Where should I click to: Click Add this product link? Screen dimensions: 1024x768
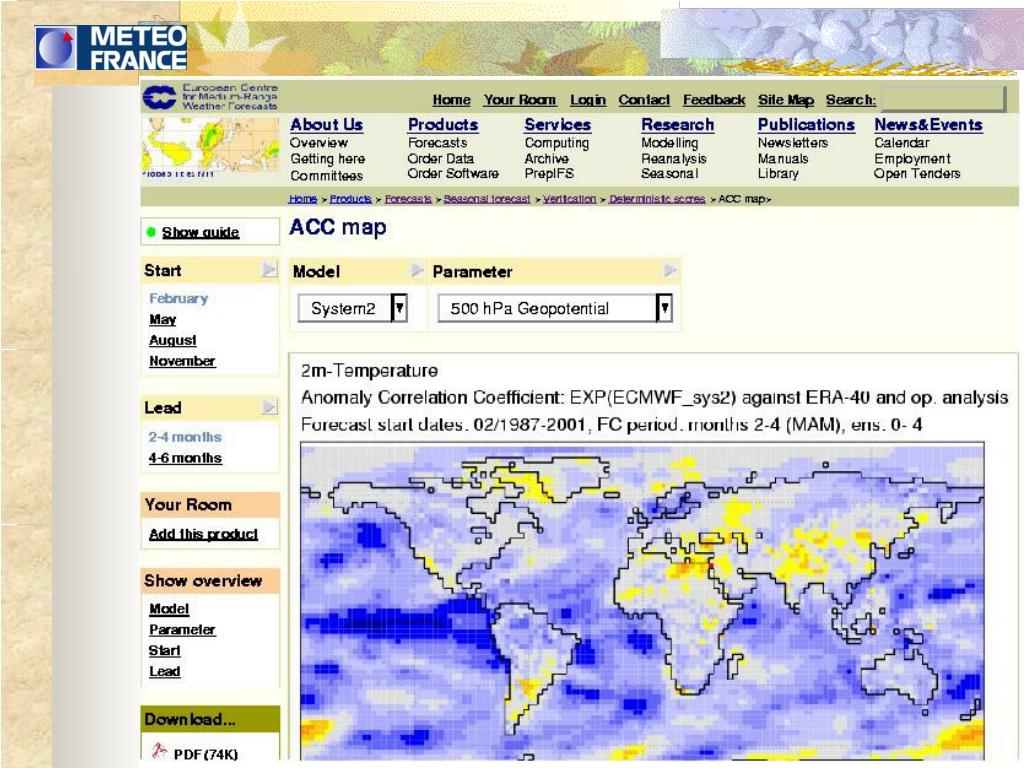(203, 534)
